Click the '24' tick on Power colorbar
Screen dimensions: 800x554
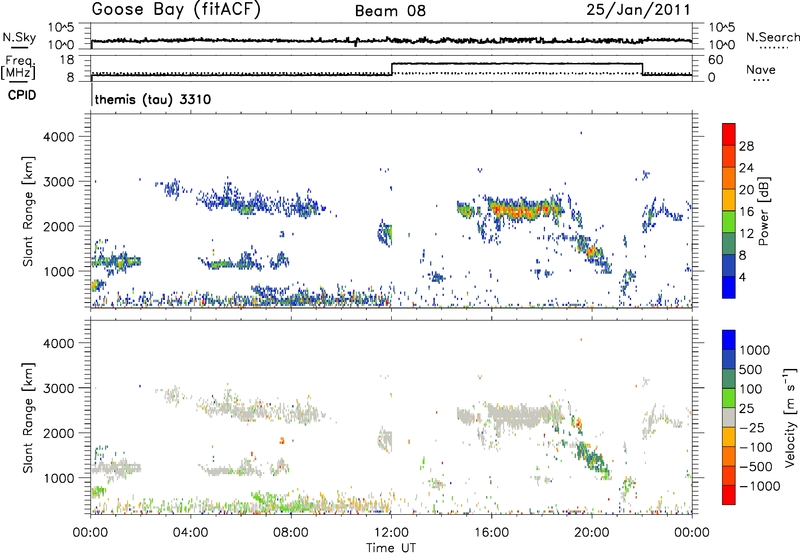[x=746, y=168]
